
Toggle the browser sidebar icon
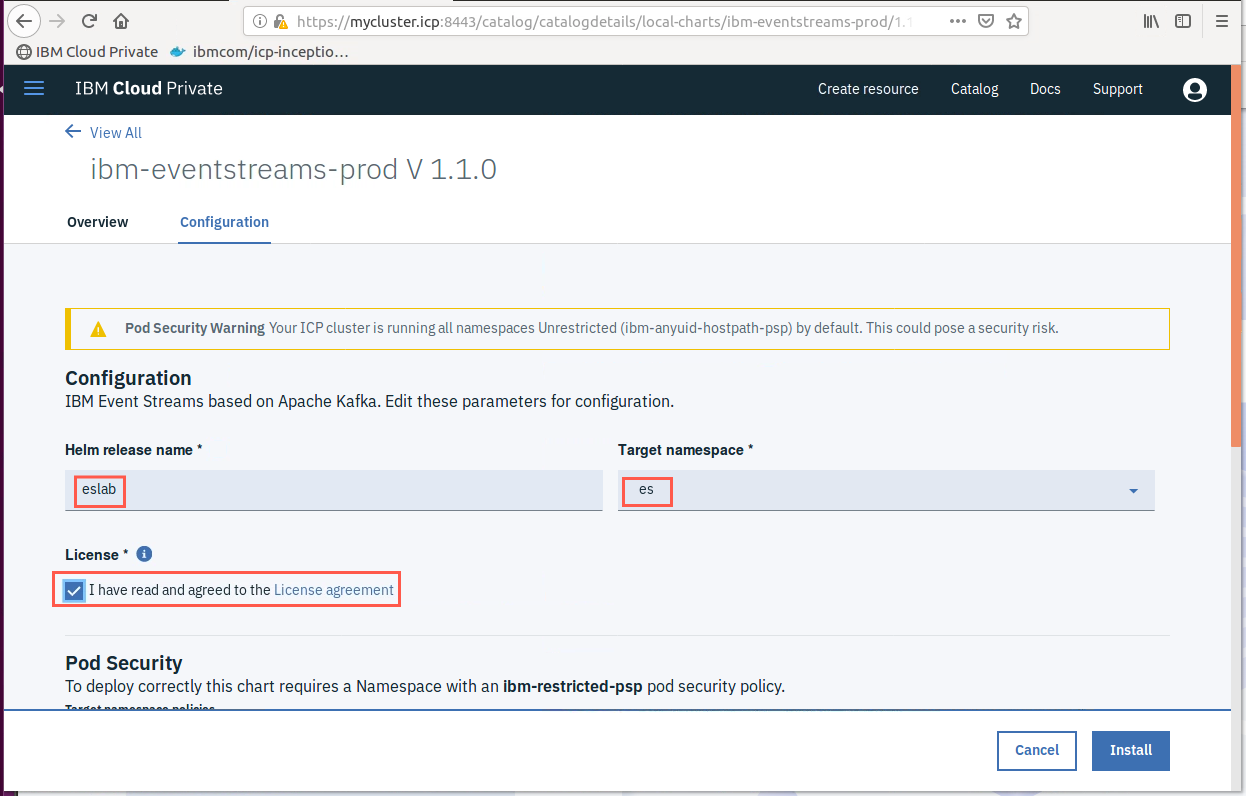(x=1183, y=21)
